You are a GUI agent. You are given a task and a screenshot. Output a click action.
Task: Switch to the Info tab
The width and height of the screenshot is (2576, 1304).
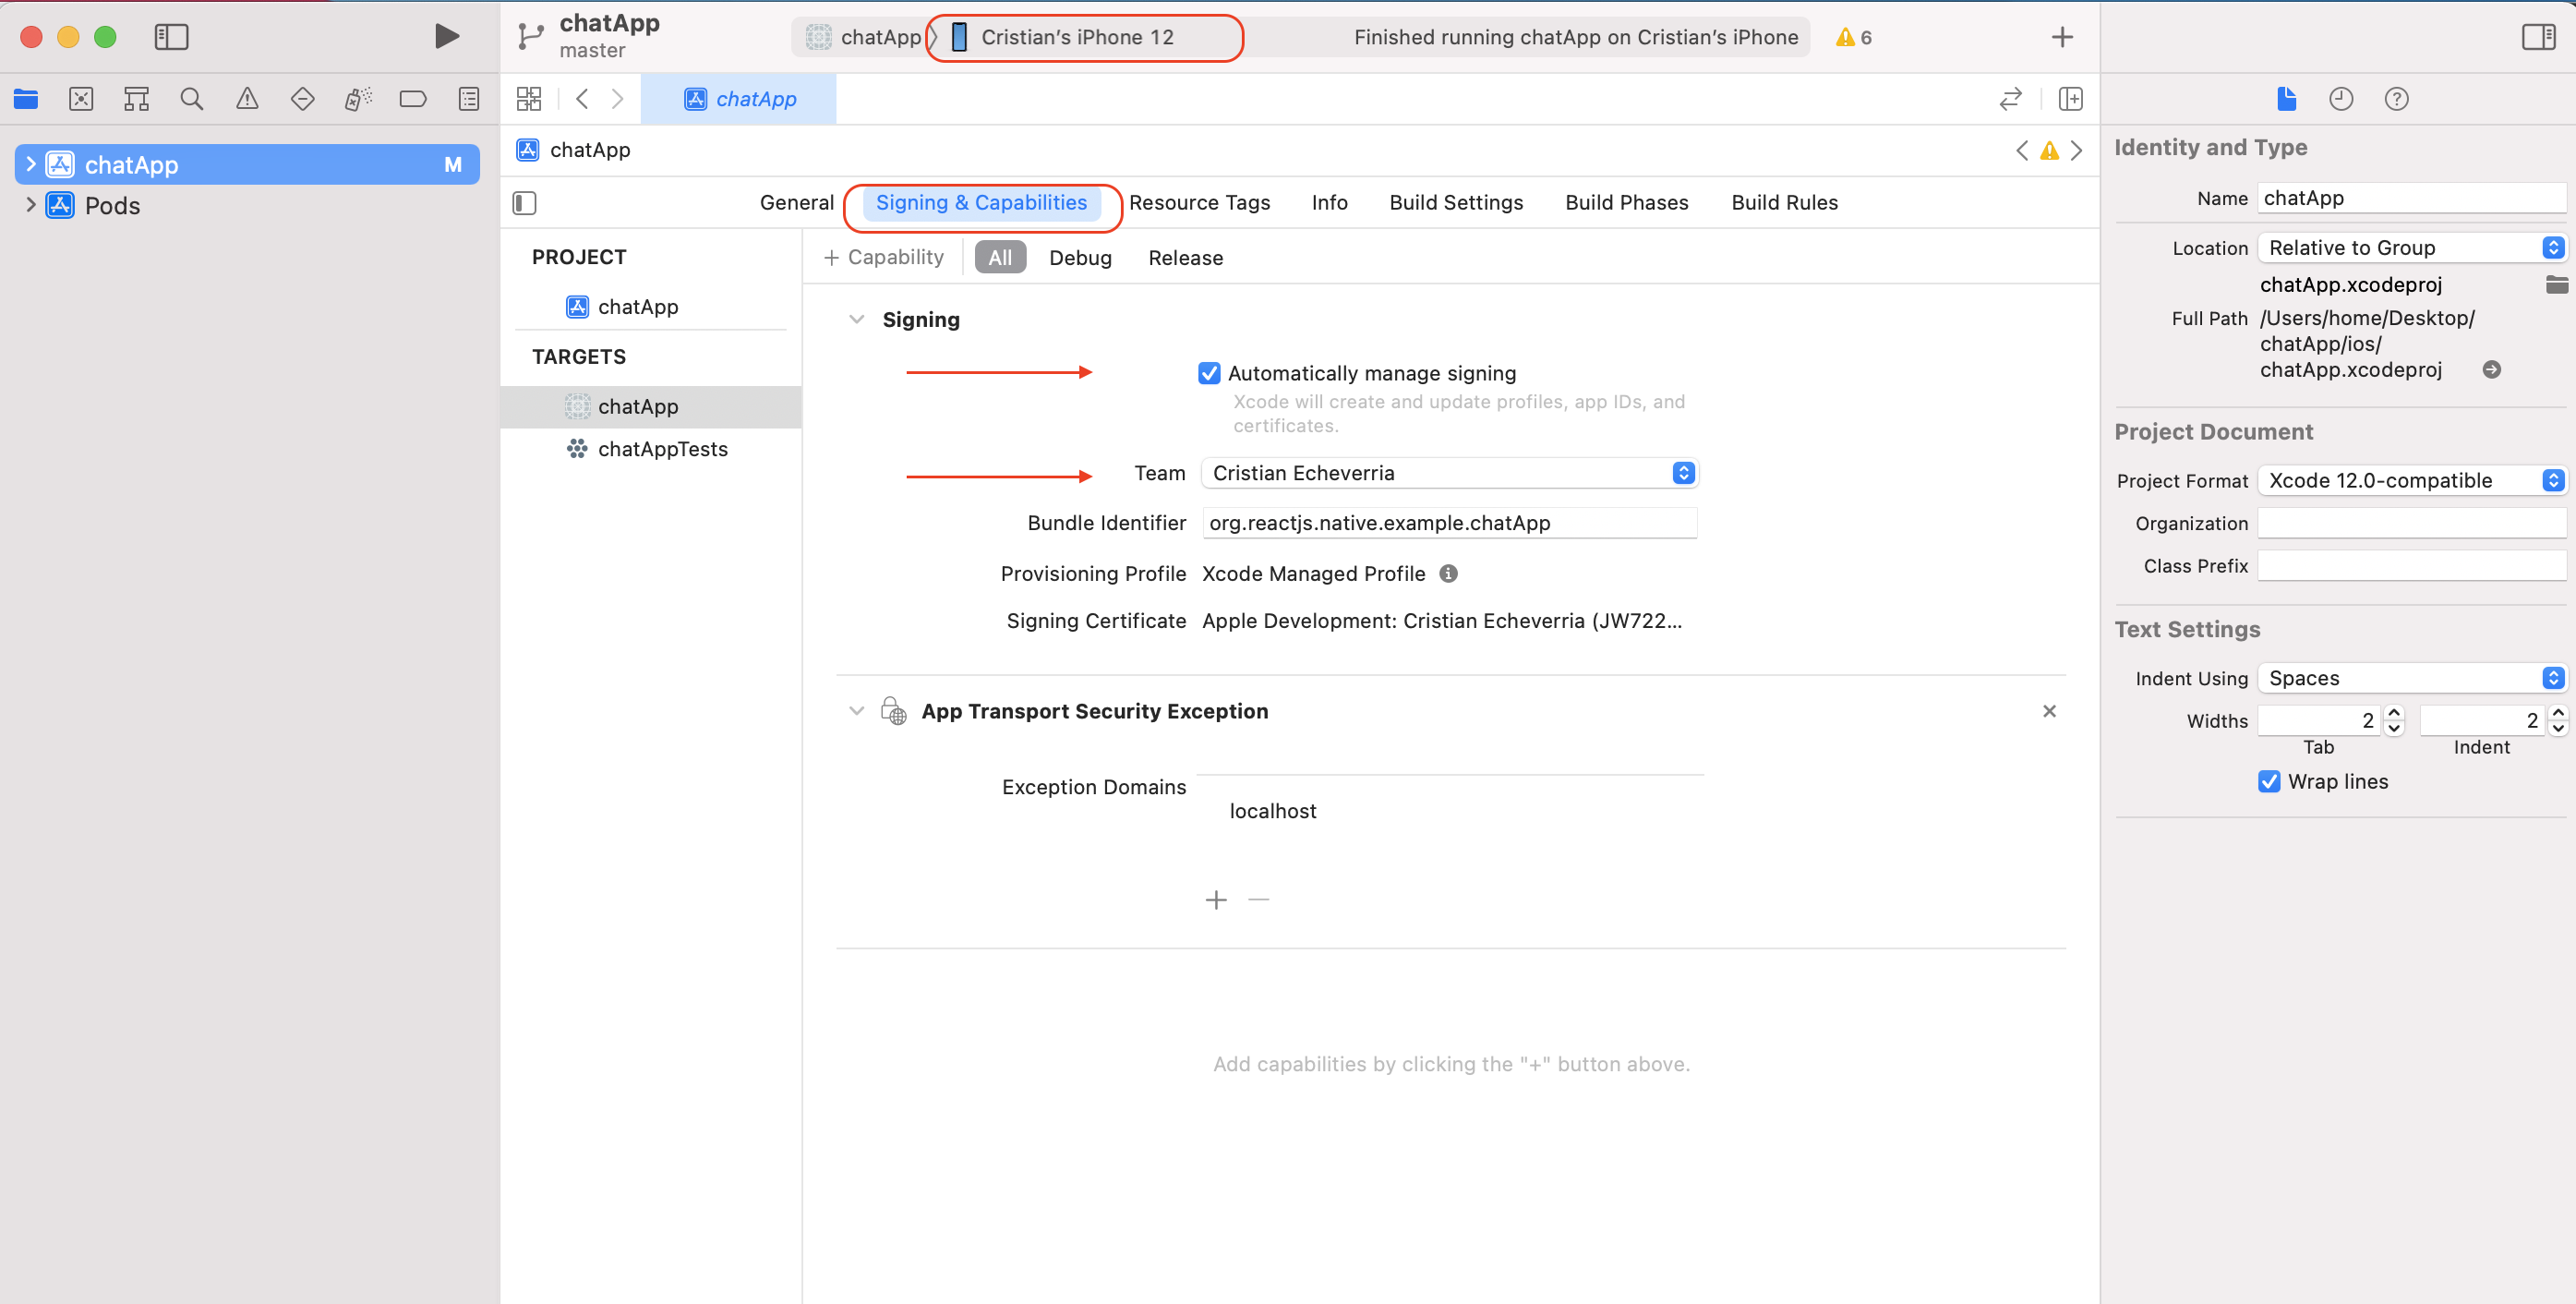(x=1329, y=202)
